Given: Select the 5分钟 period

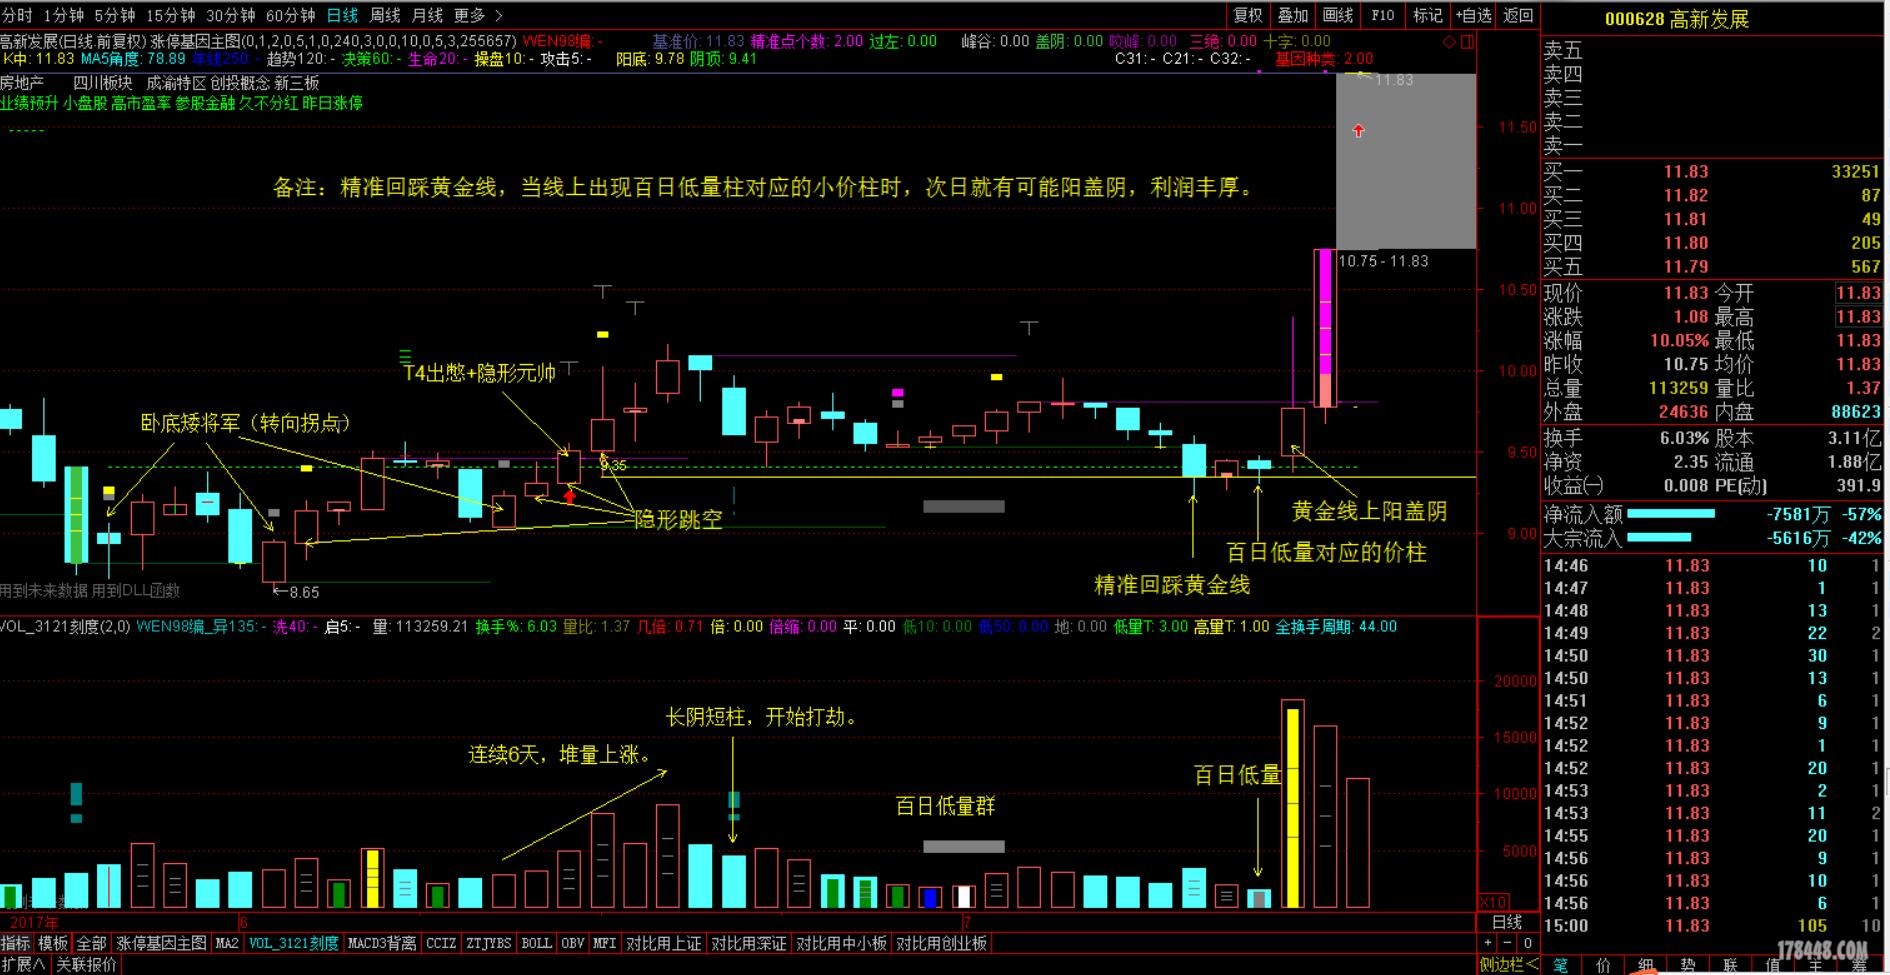Looking at the screenshot, I should click(115, 15).
